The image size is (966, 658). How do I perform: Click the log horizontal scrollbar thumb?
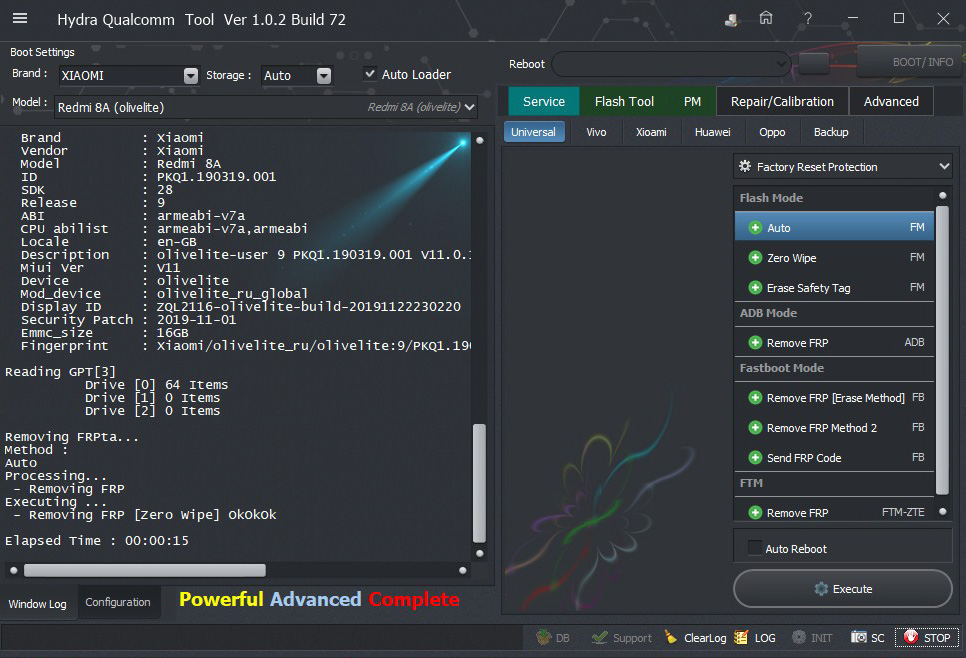click(x=144, y=570)
